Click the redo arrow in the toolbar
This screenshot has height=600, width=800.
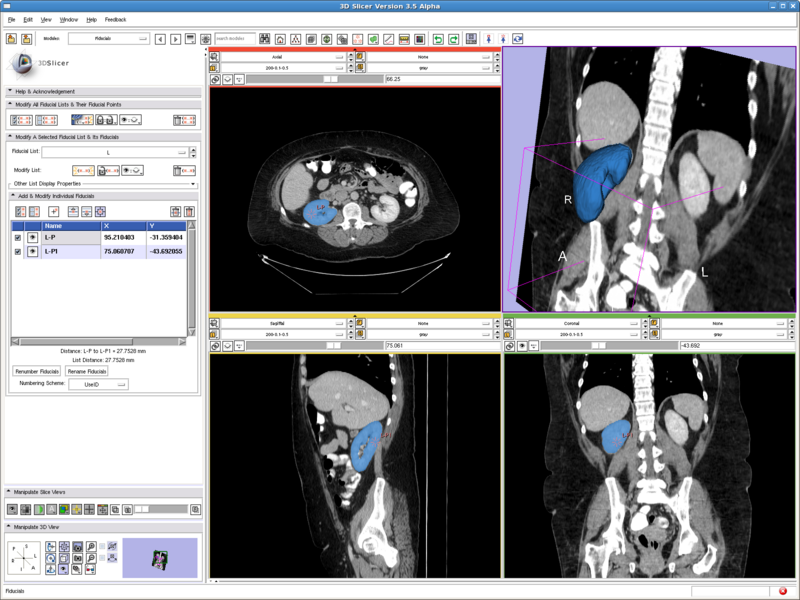(453, 39)
